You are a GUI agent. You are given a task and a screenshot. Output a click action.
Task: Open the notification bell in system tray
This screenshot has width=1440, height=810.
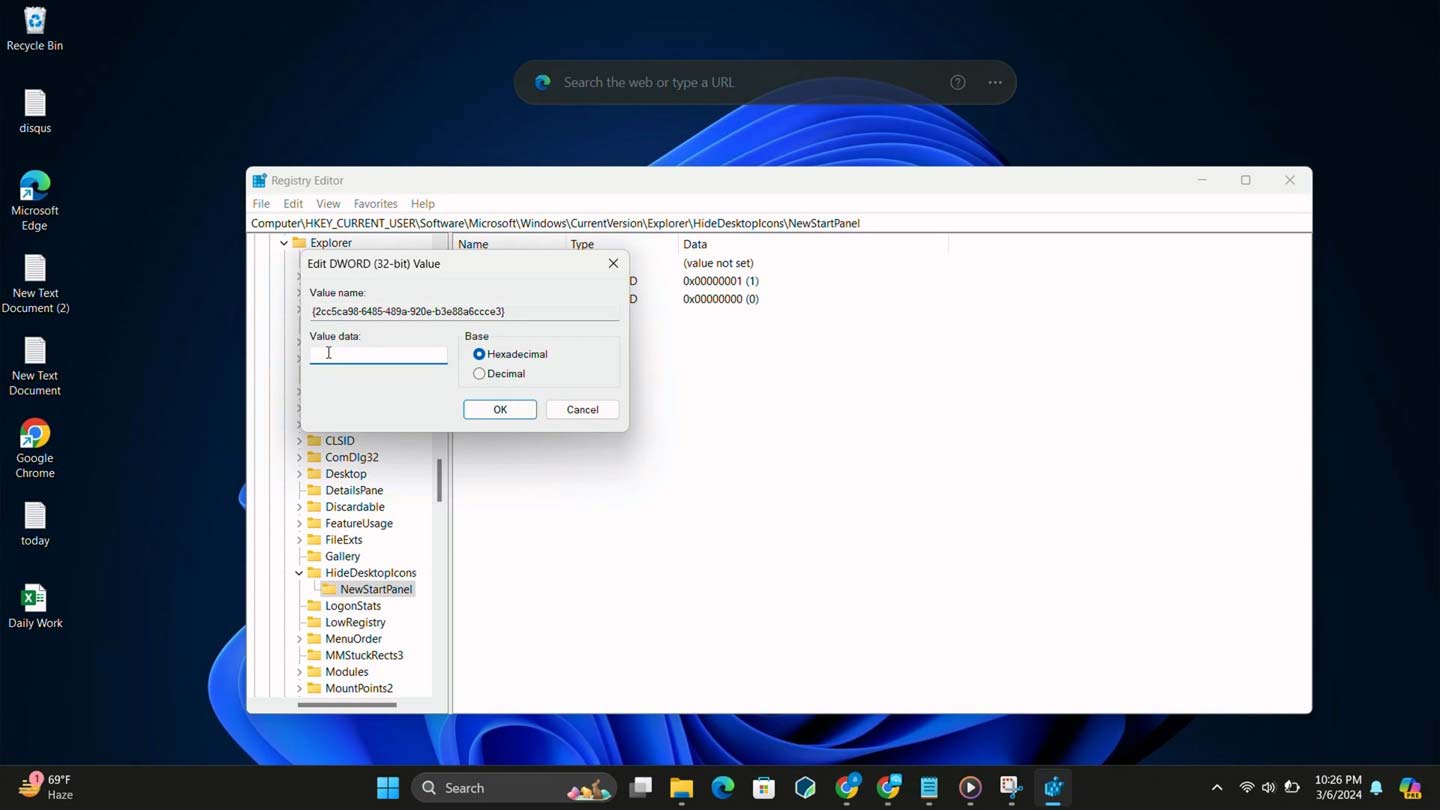coord(1378,787)
